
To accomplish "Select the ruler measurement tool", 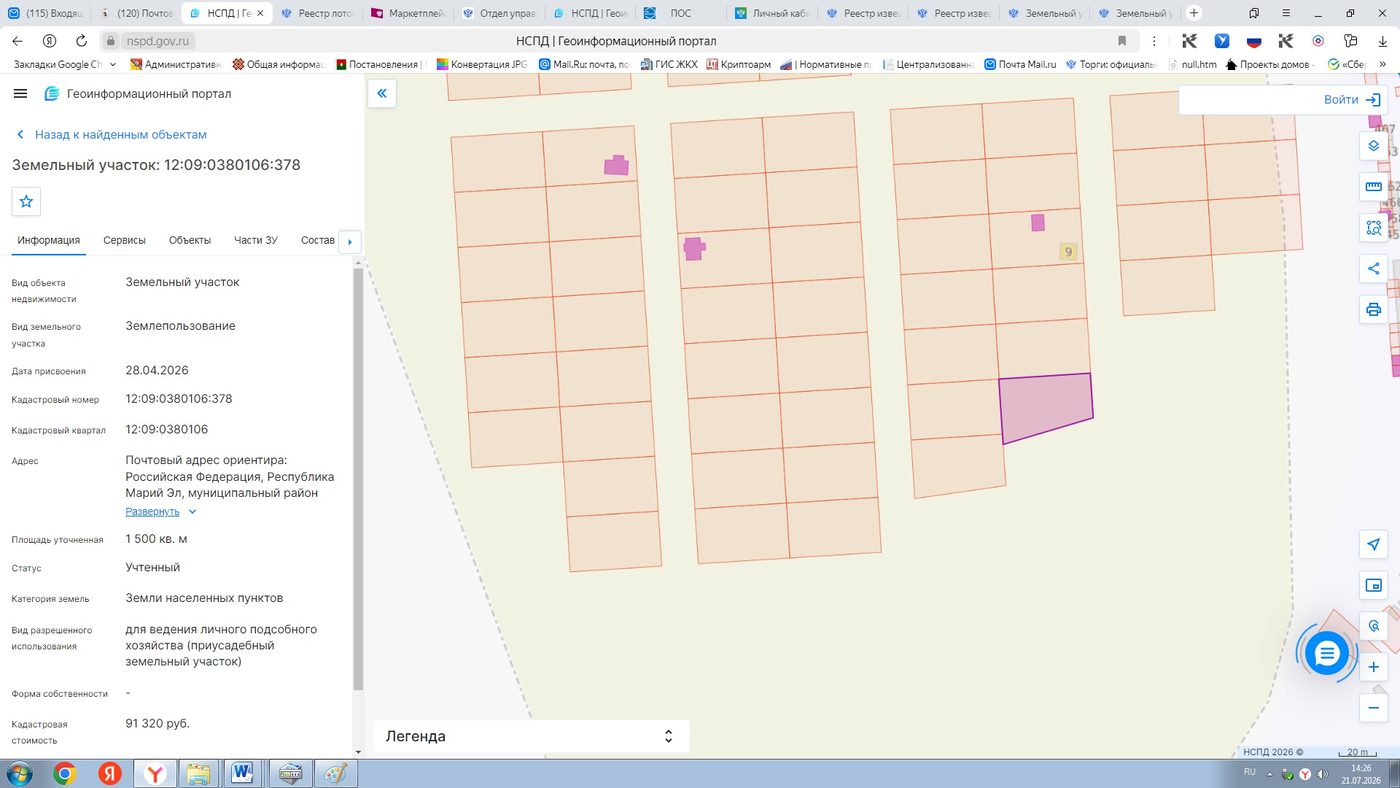I will (1373, 187).
